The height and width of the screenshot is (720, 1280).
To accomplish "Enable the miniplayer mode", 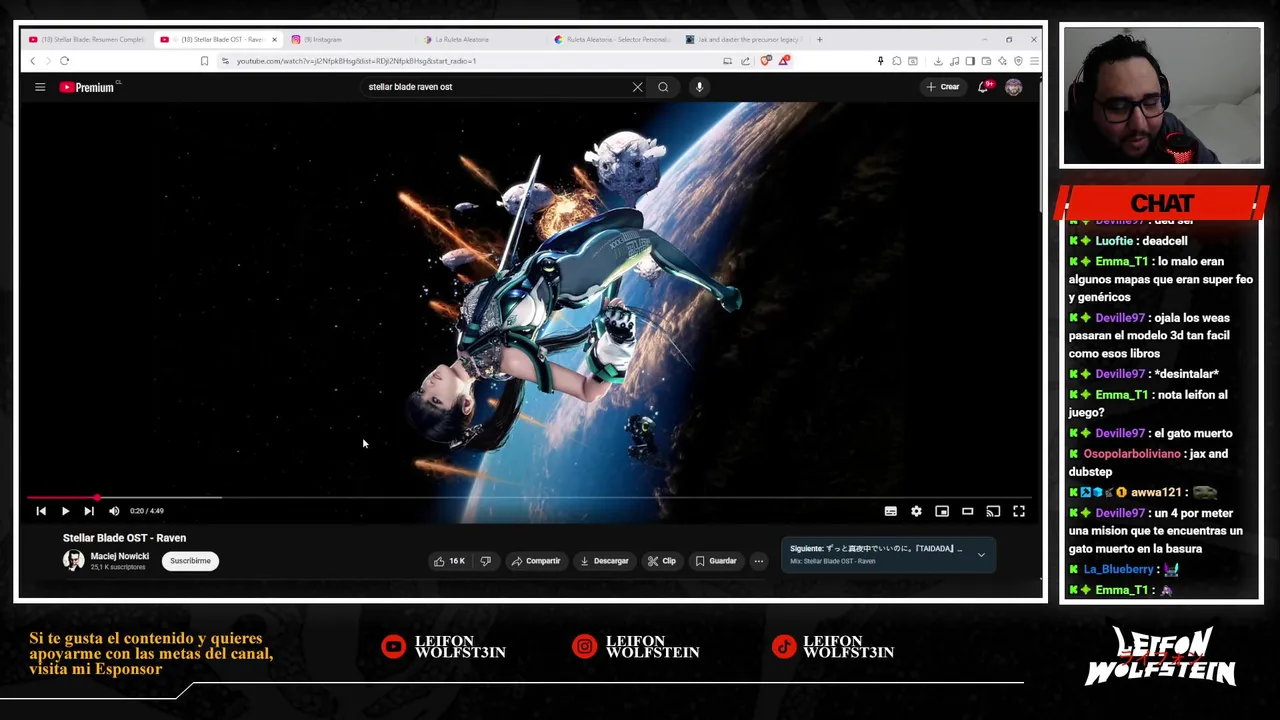I will click(x=942, y=511).
